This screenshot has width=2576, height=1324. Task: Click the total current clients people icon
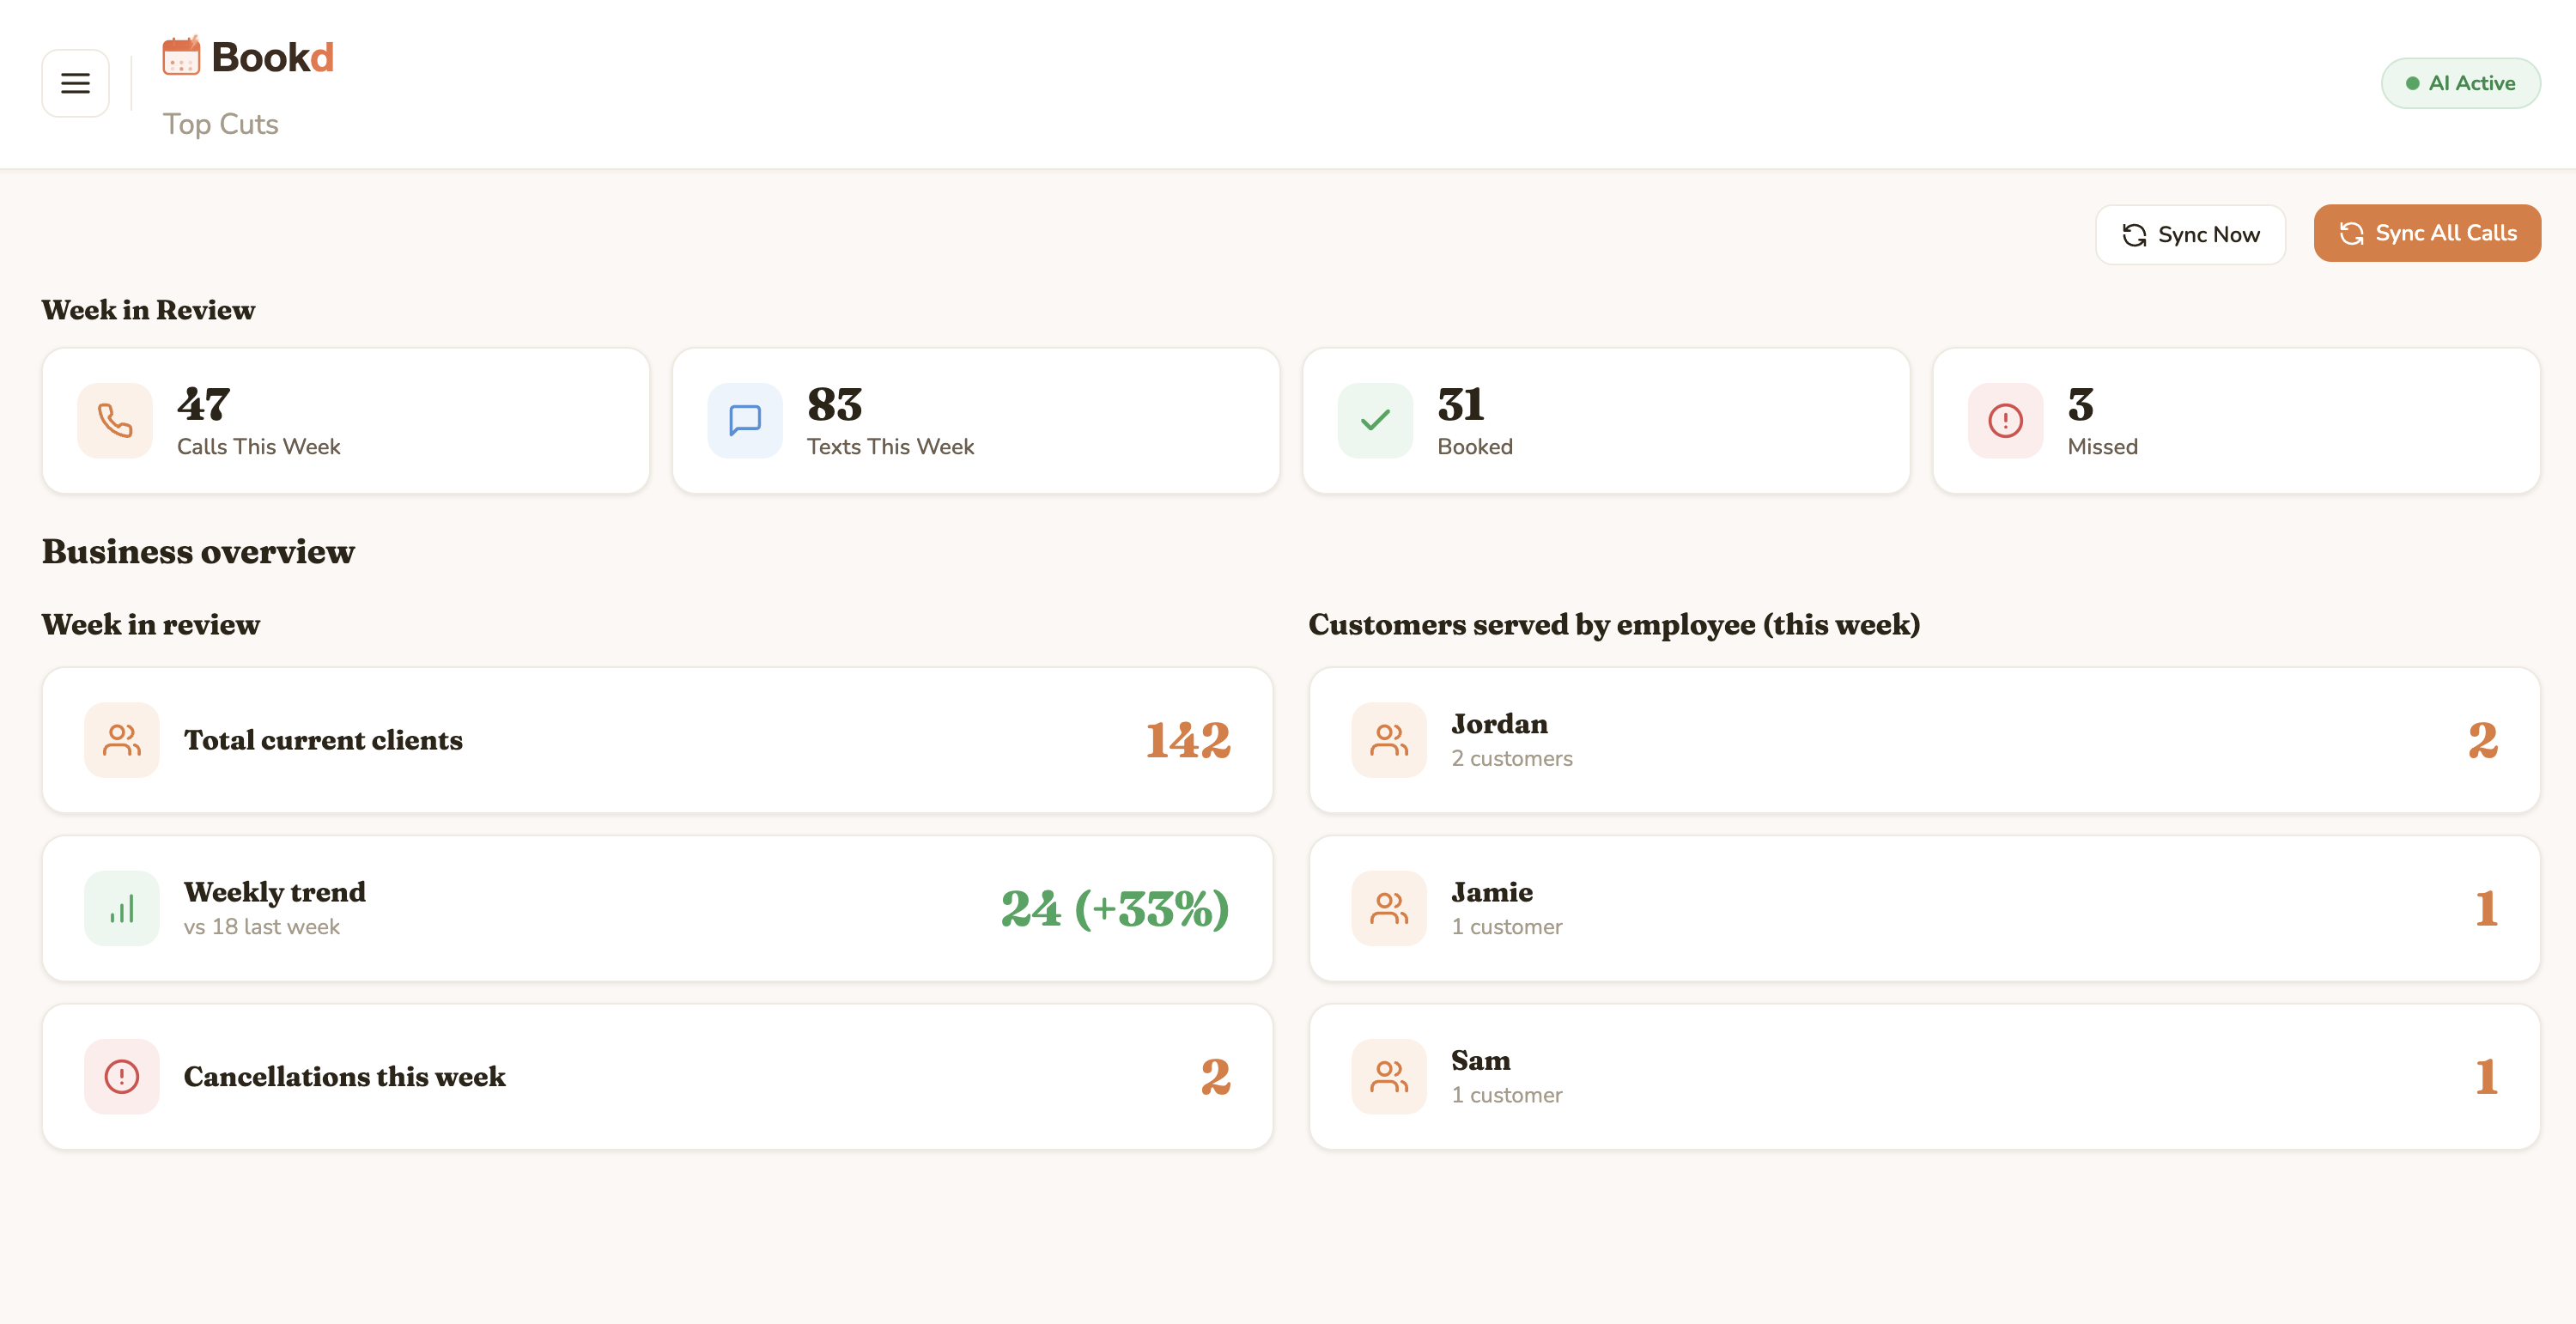pyautogui.click(x=122, y=740)
